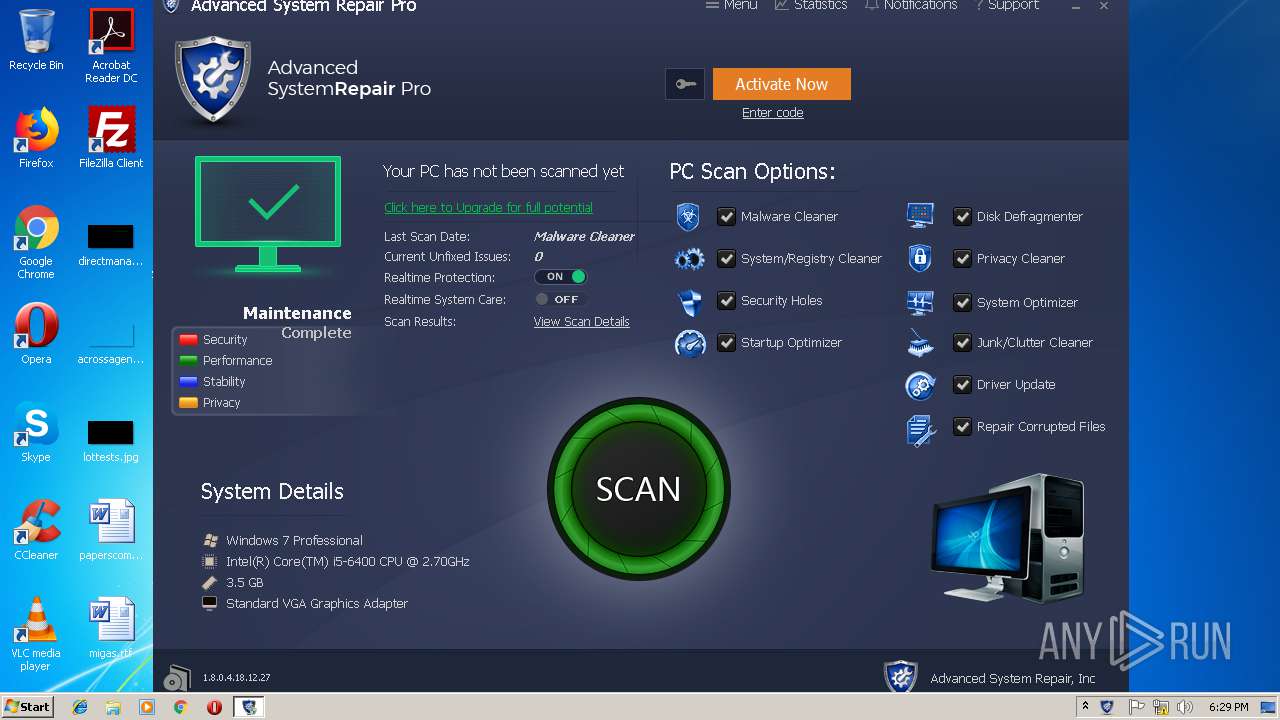Click the system tray volume speaker icon
This screenshot has height=720, width=1280.
[1185, 707]
